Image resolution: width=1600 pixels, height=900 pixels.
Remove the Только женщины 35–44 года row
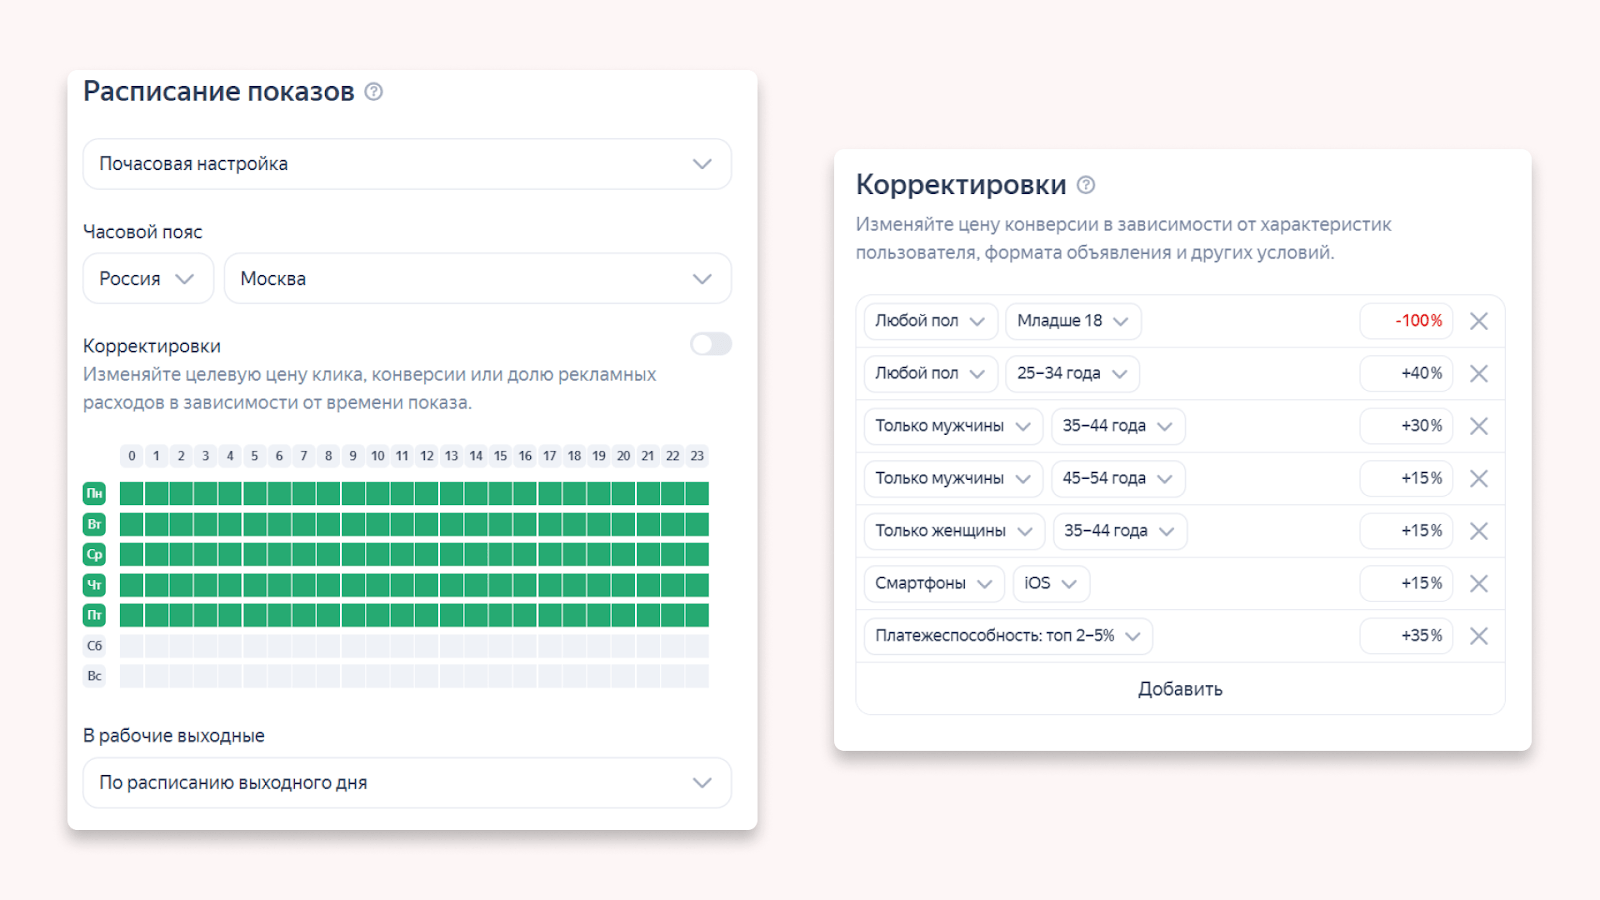(x=1479, y=531)
